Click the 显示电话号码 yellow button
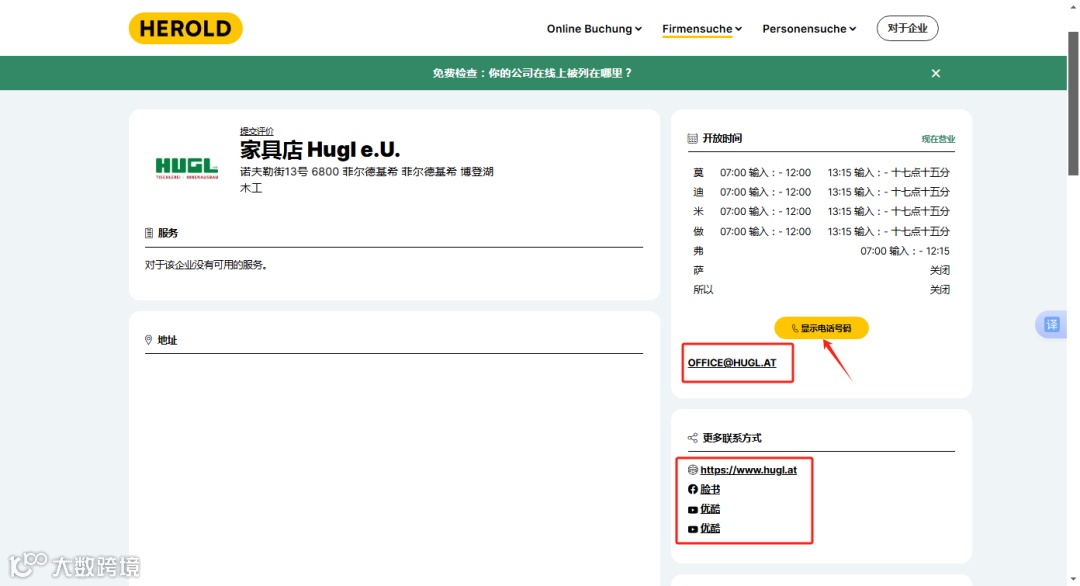The height and width of the screenshot is (586, 1080). 821,328
